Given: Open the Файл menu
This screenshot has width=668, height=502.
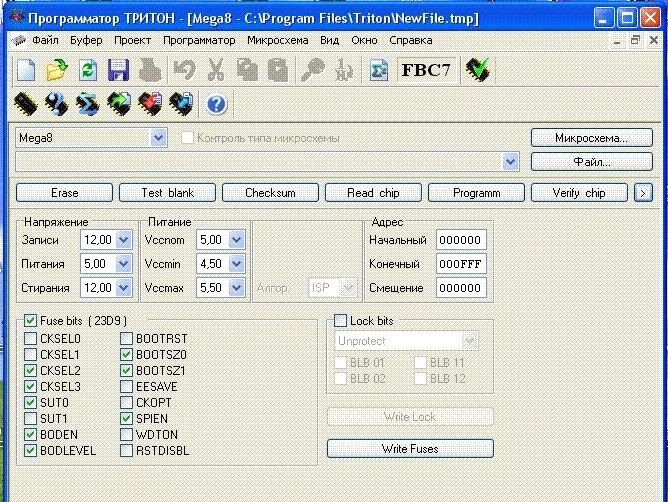Looking at the screenshot, I should tap(46, 40).
